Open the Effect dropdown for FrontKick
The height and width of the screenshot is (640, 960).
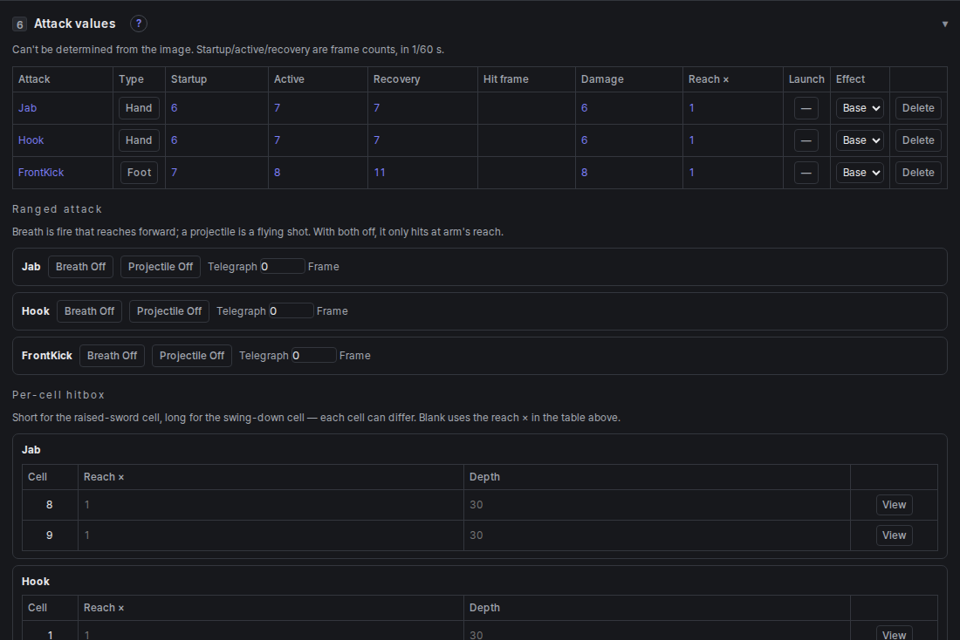pos(860,173)
